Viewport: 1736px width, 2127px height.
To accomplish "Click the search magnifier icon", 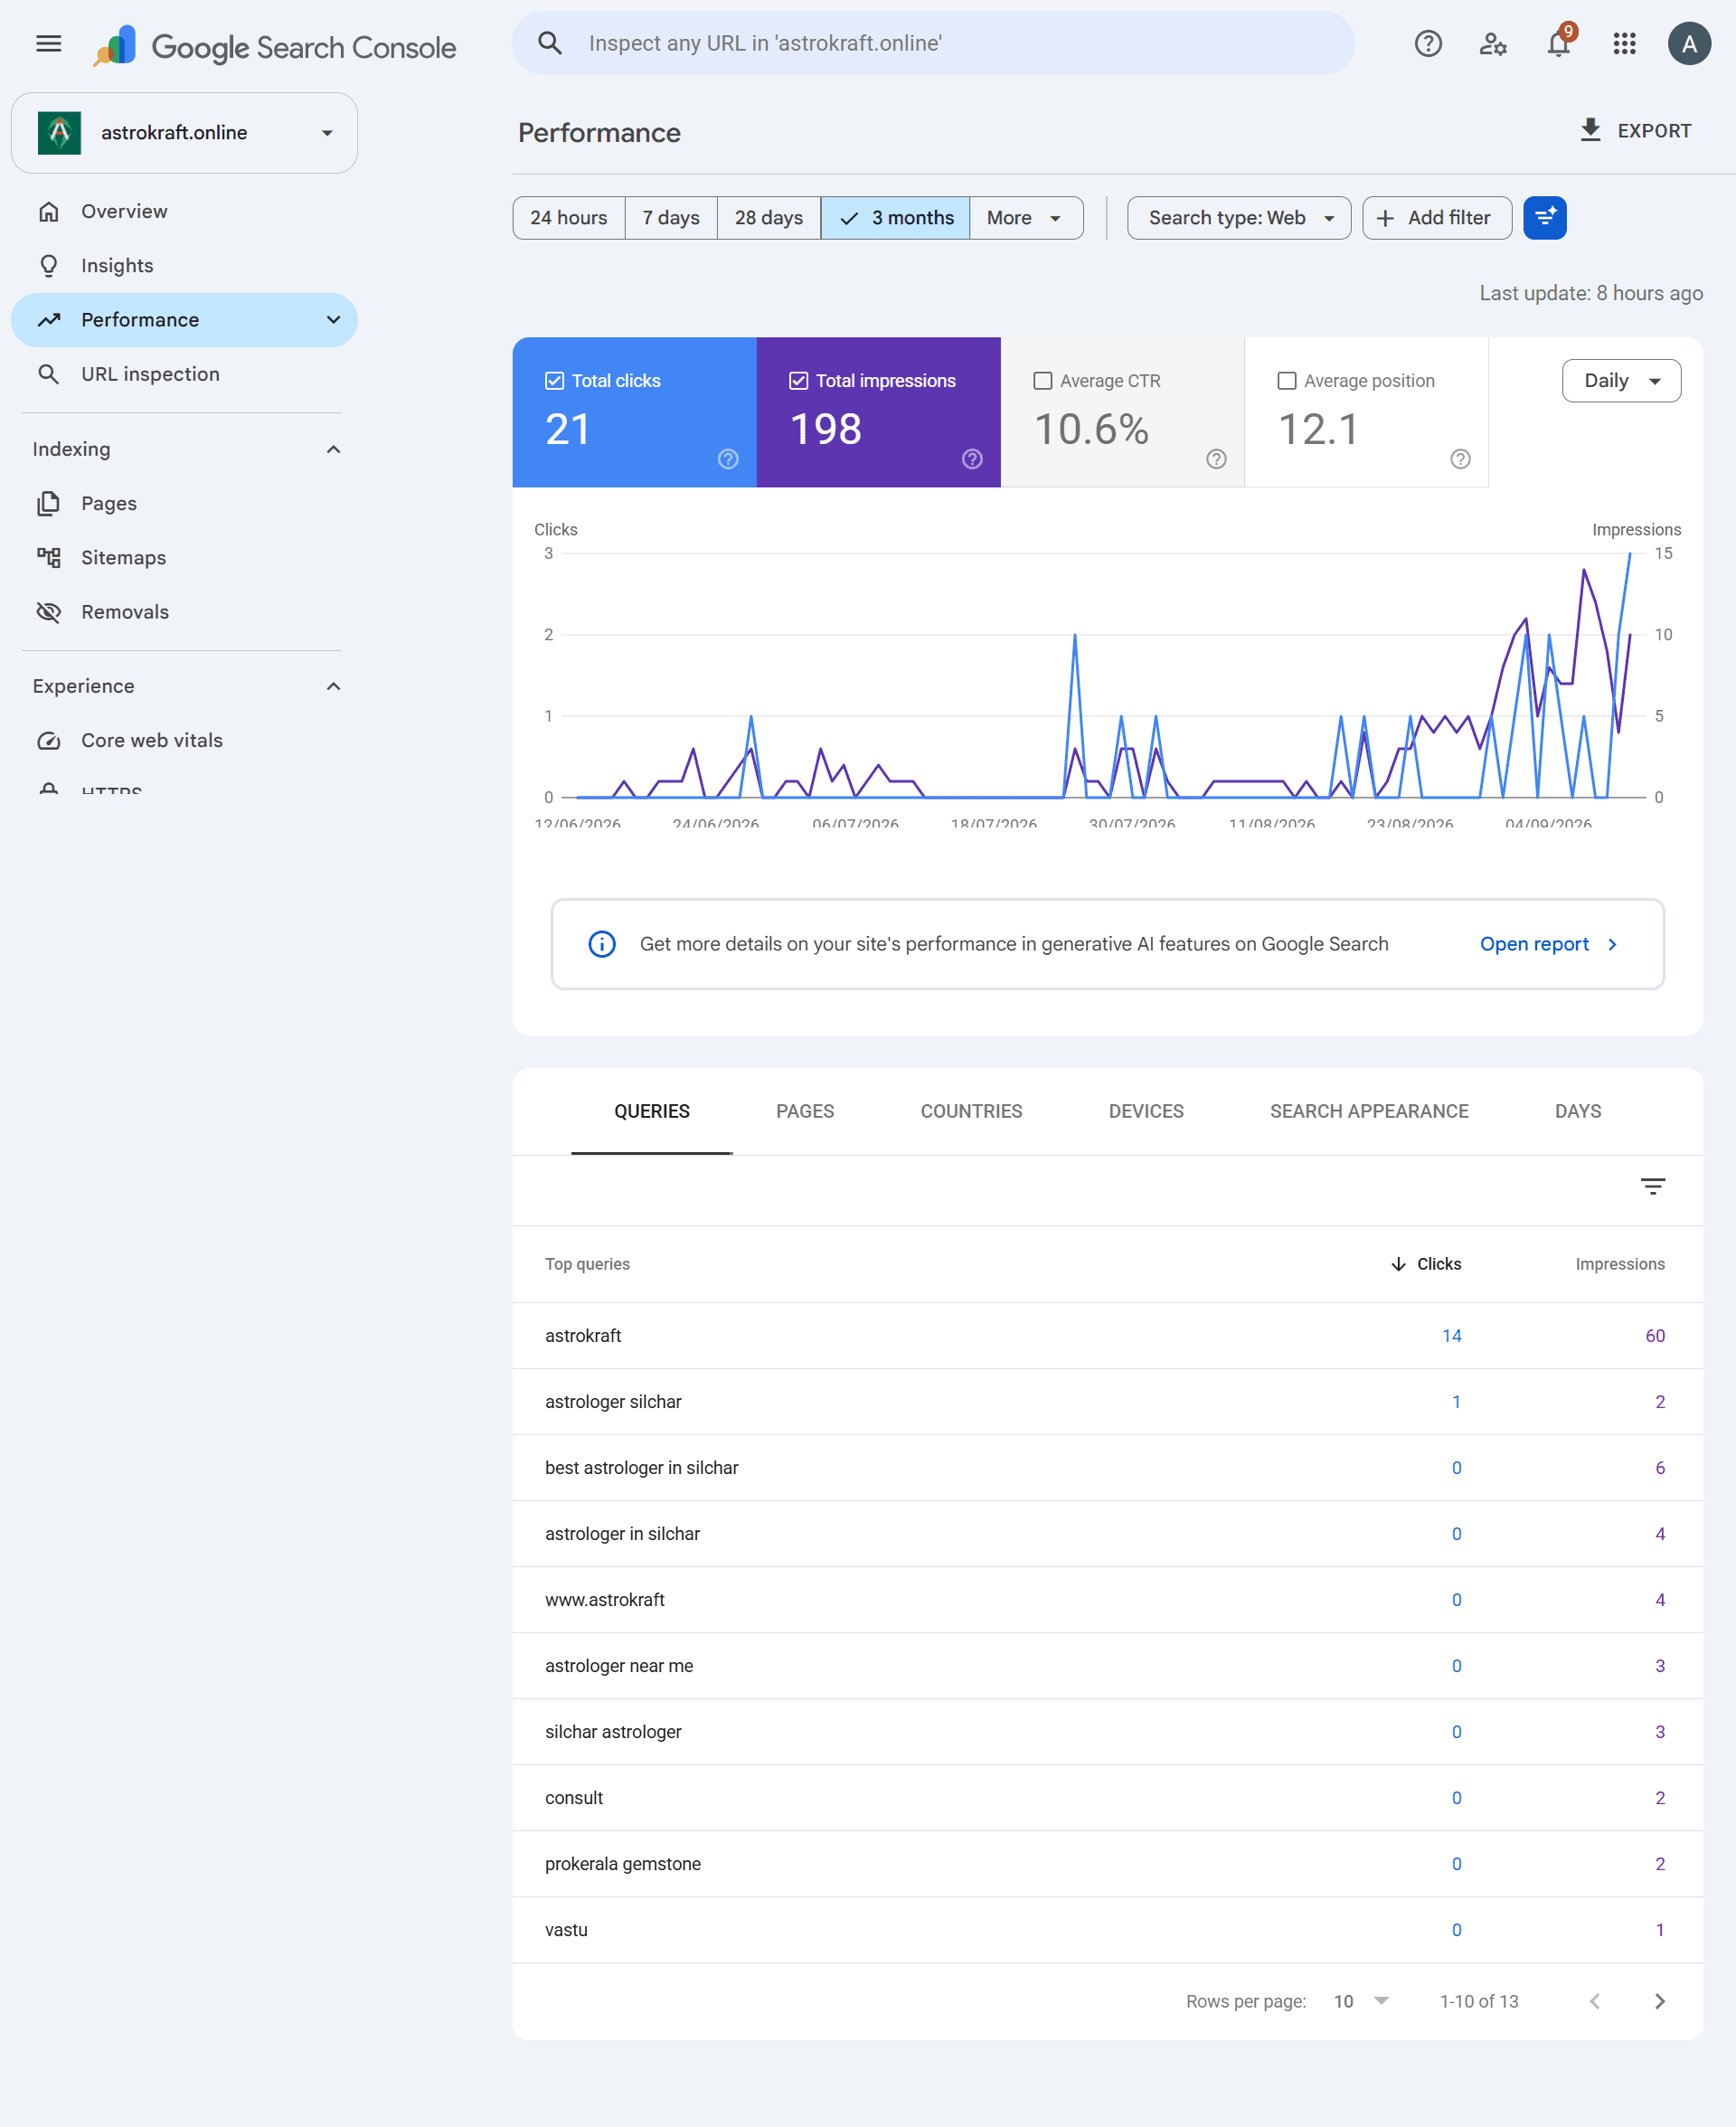I will tap(549, 43).
